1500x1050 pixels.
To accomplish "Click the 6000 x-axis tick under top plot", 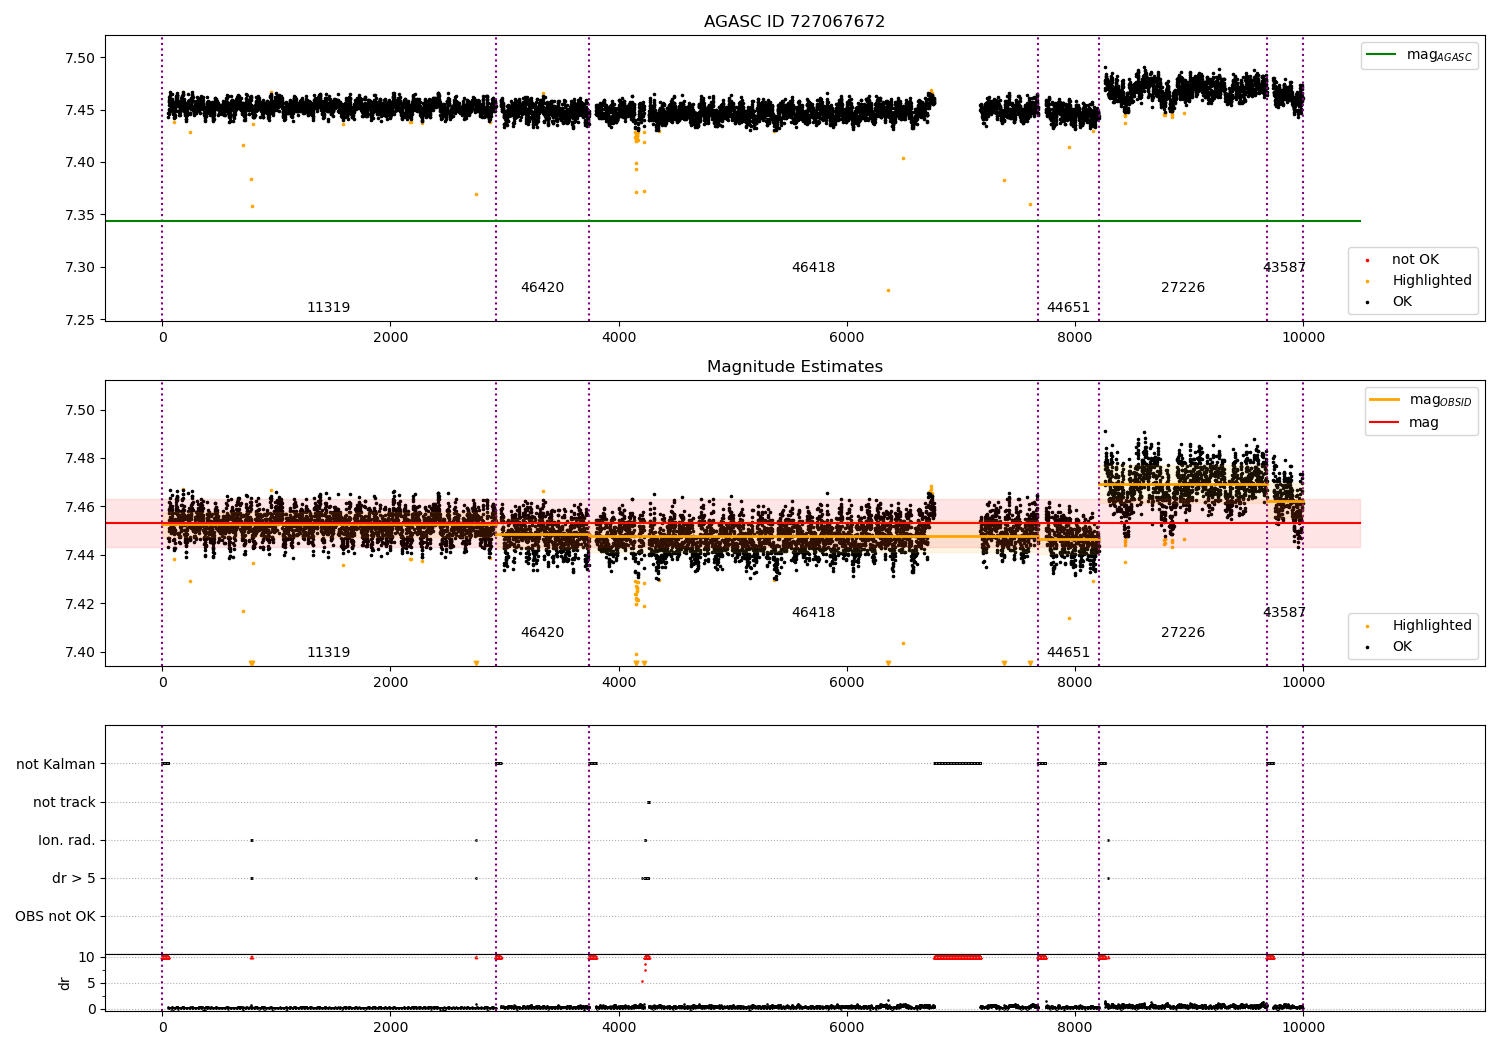I will (x=847, y=338).
